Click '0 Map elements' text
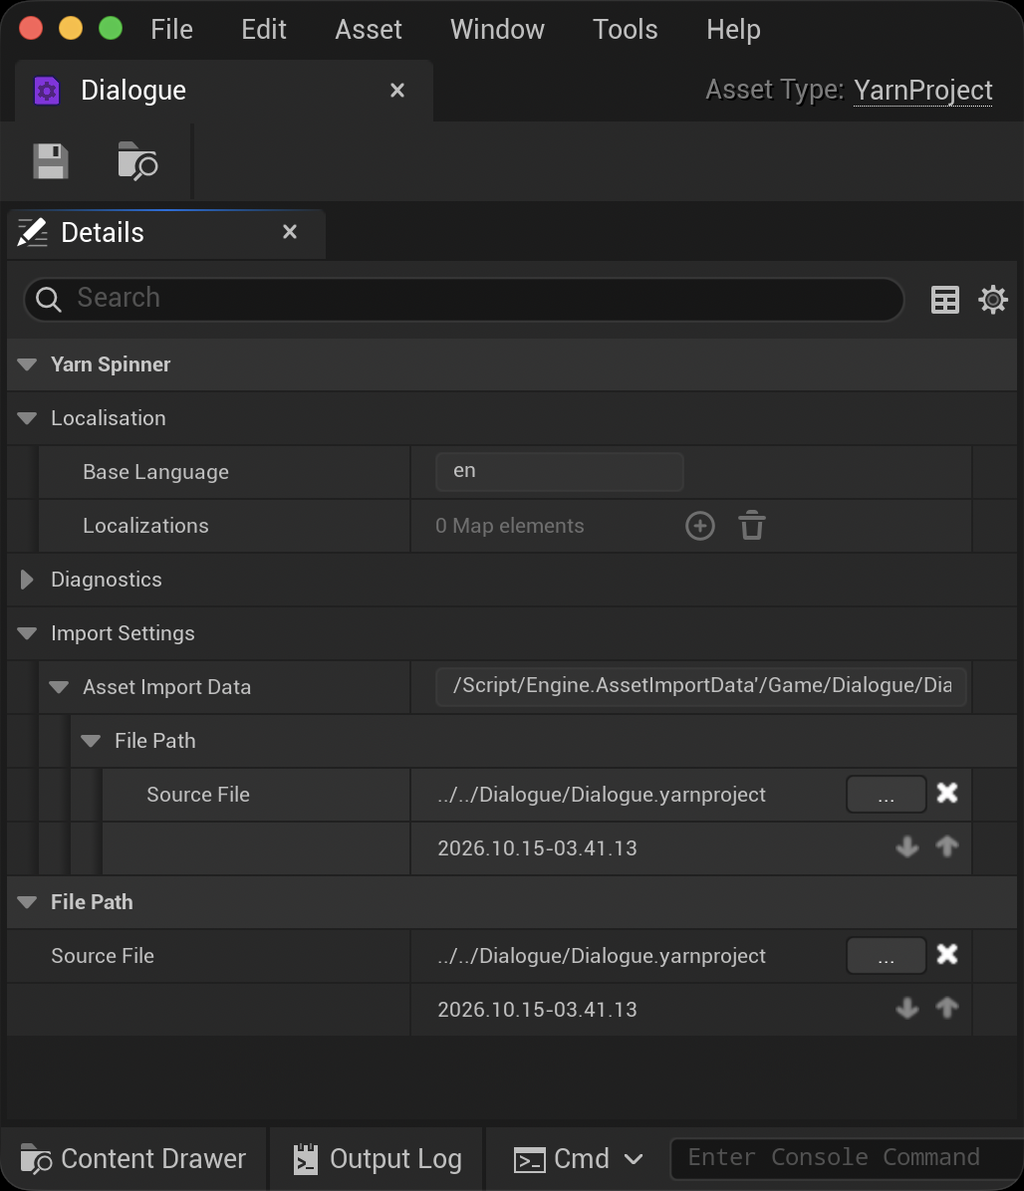This screenshot has height=1191, width=1024. click(x=510, y=526)
